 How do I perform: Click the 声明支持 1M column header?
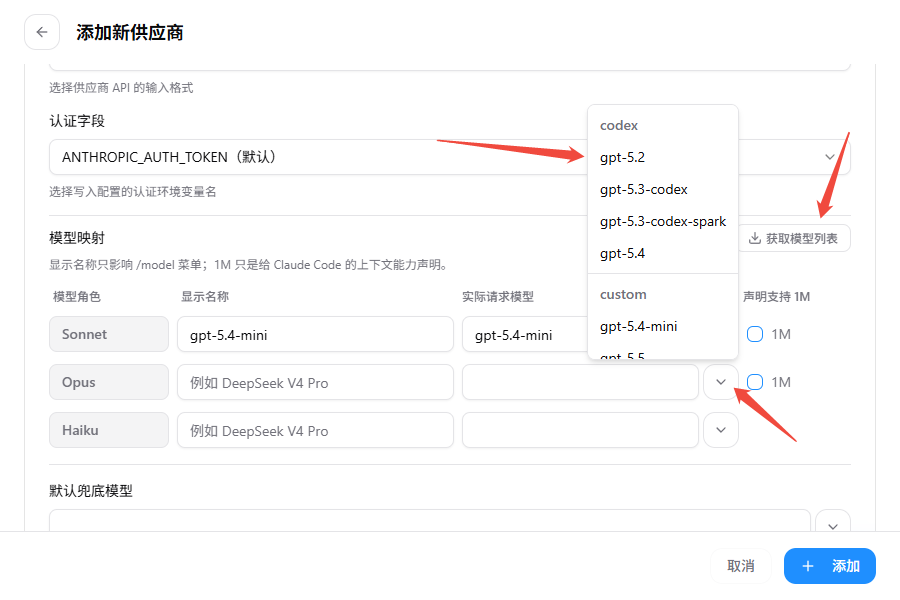[x=777, y=297]
